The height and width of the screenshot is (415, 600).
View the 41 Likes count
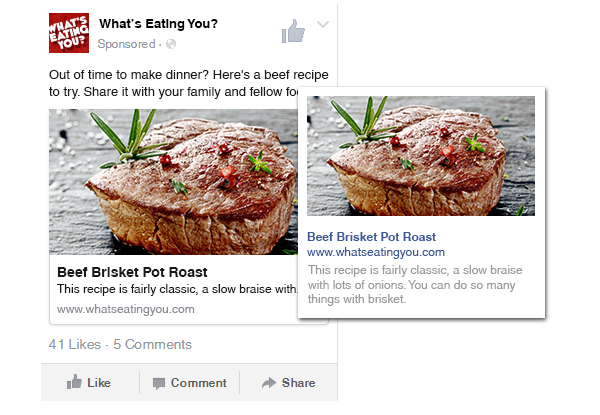tap(75, 344)
